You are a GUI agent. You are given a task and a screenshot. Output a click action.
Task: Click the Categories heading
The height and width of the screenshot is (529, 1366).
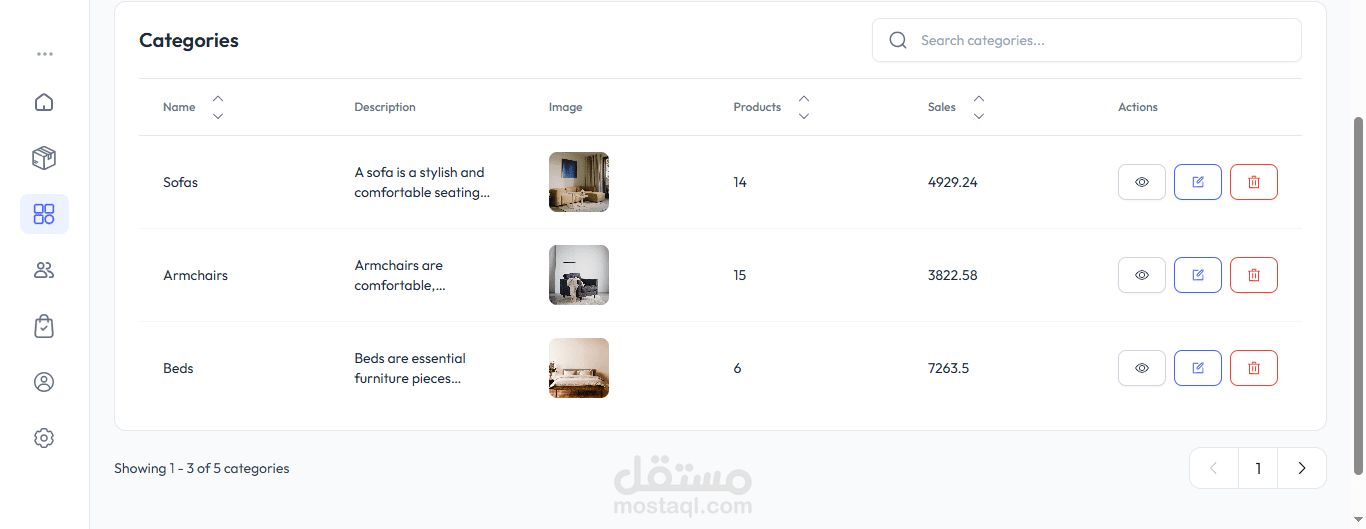[189, 40]
